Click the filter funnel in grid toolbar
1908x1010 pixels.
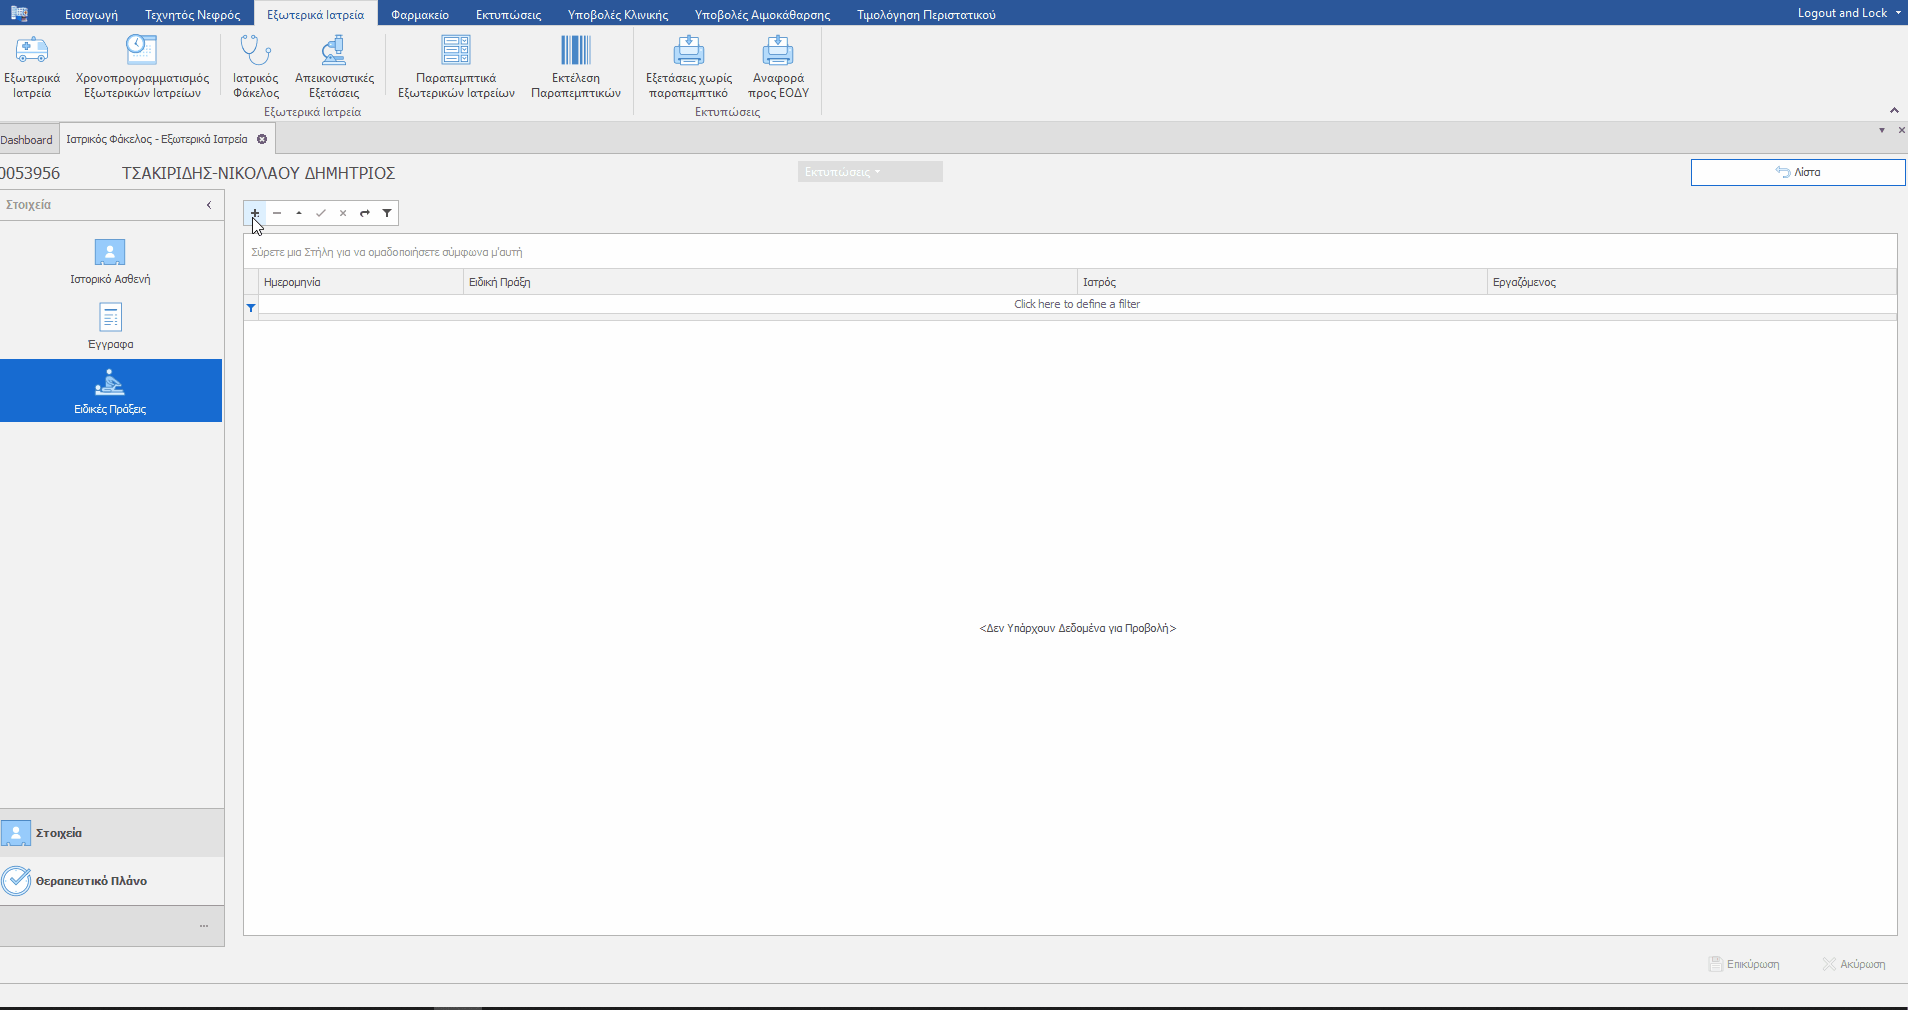387,213
